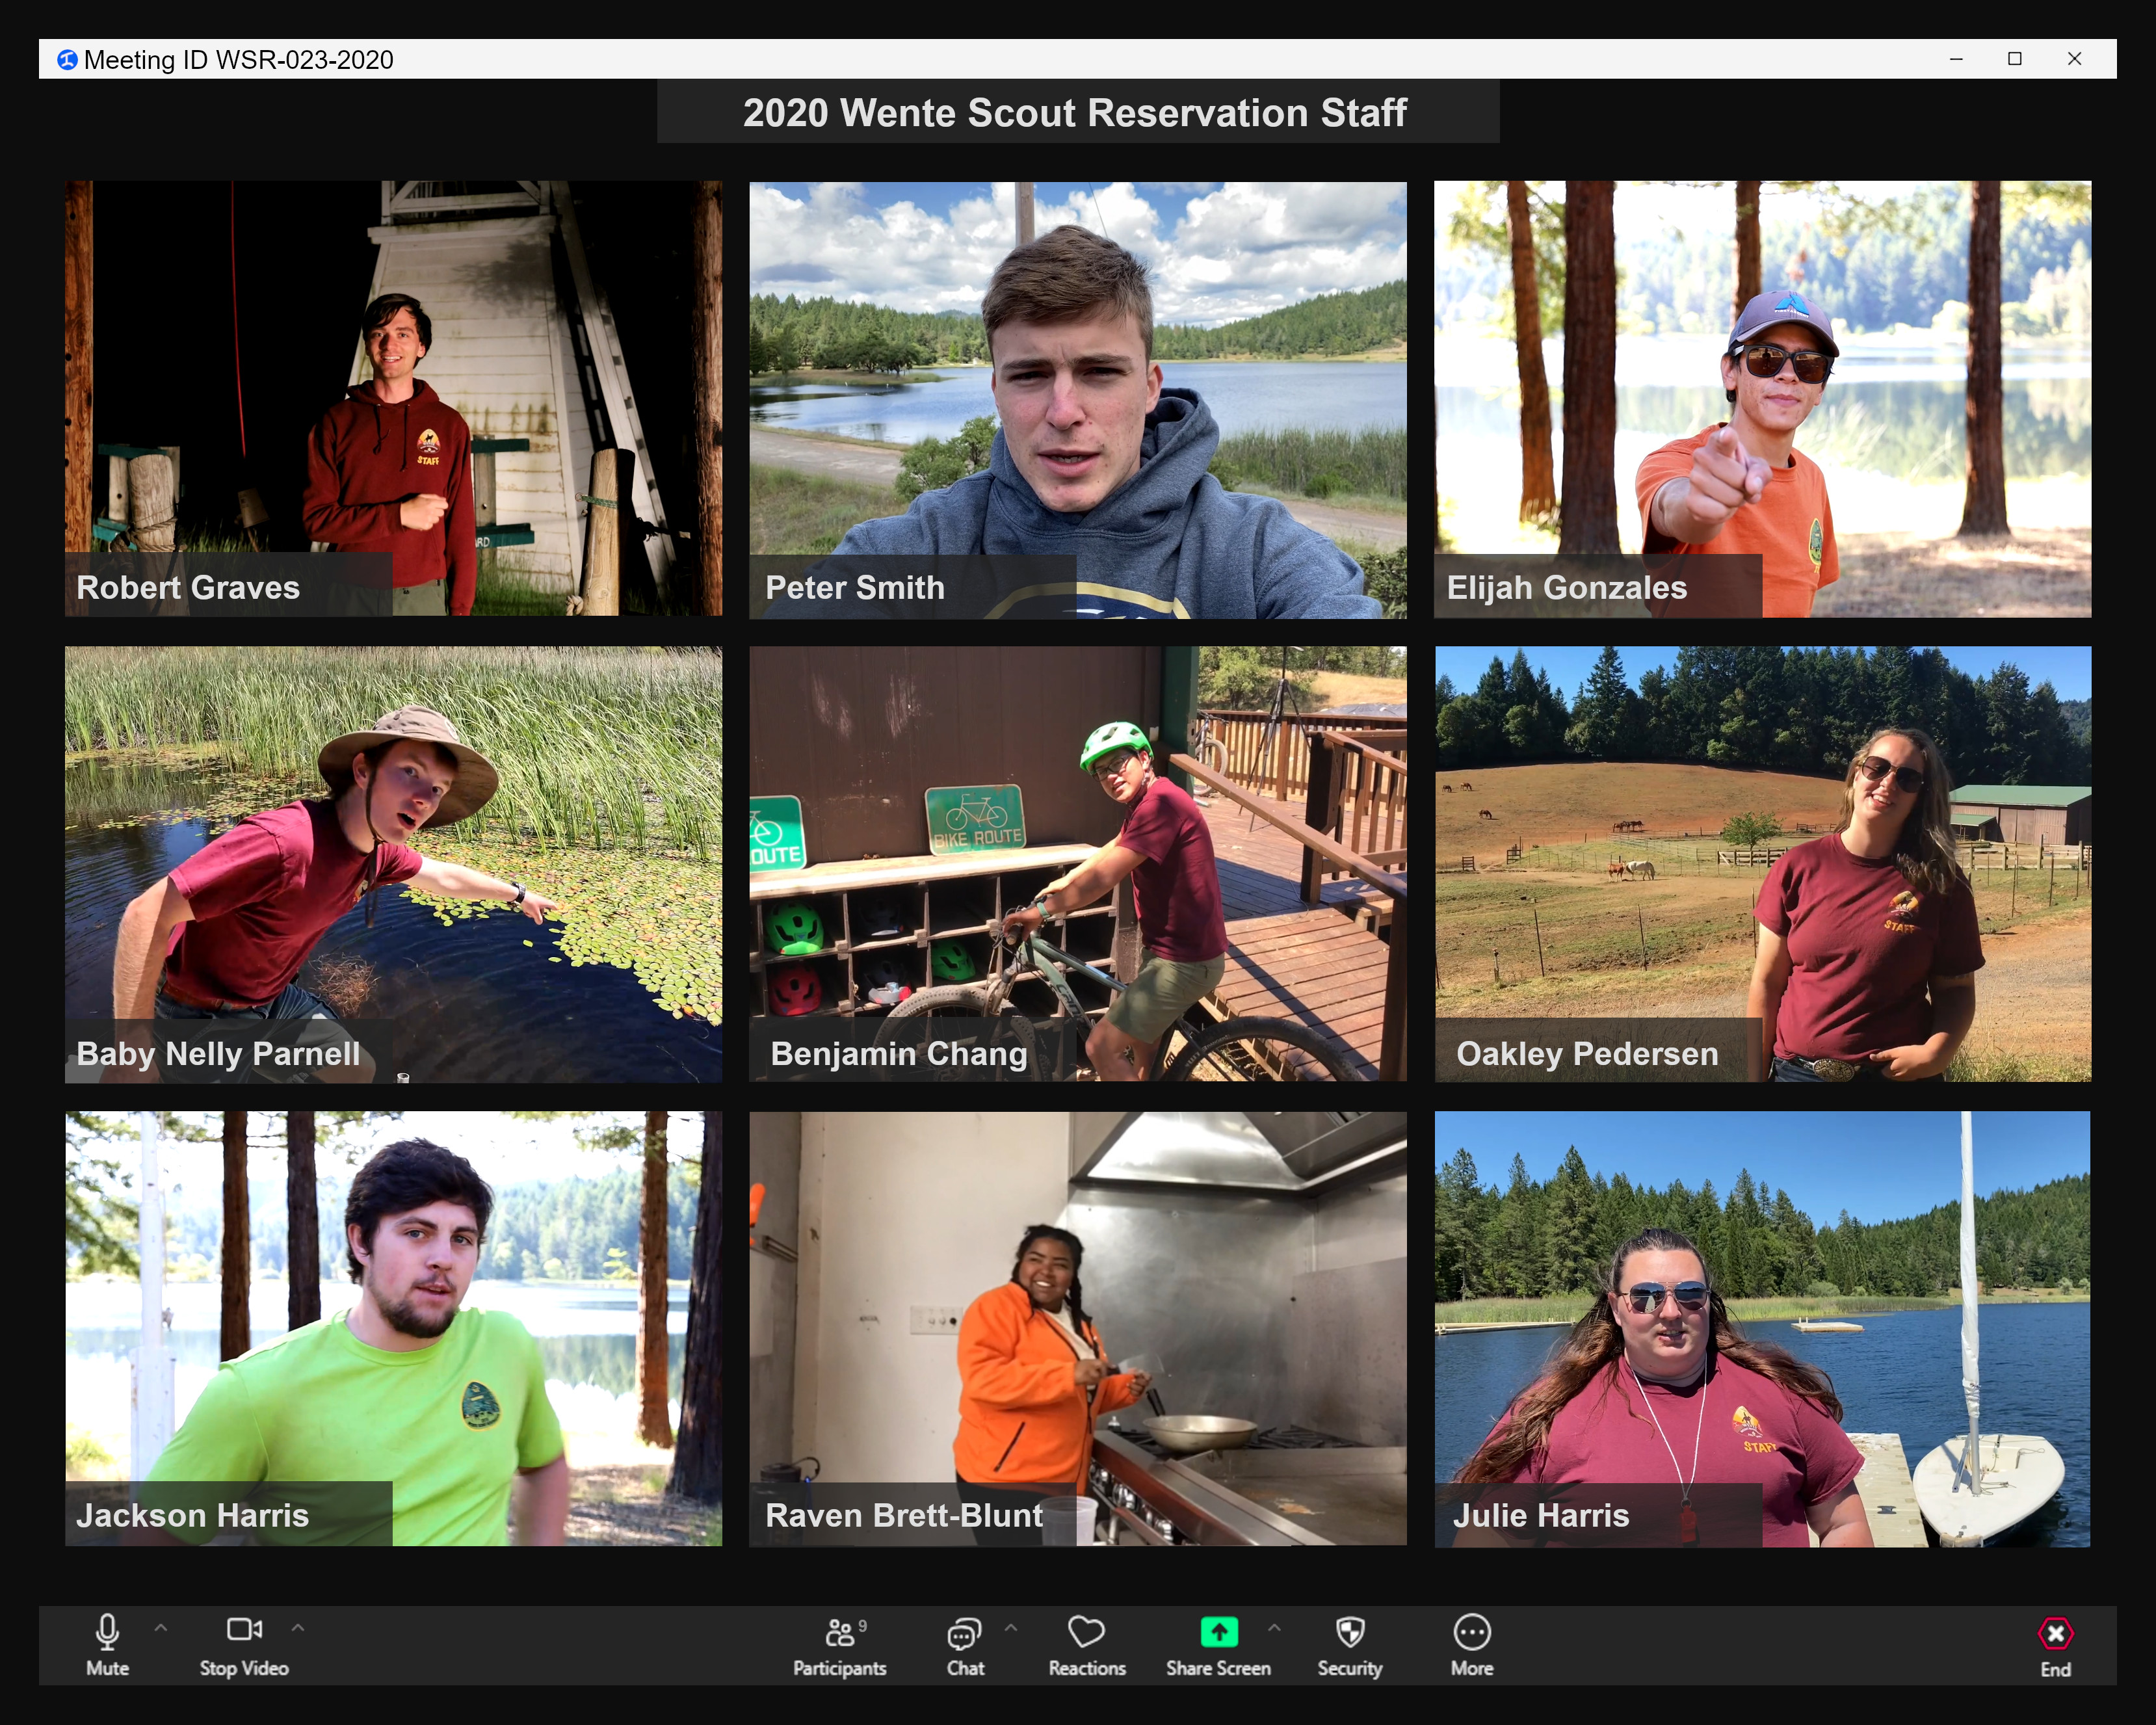The height and width of the screenshot is (1725, 2156).
Task: Click the meeting info icon by Meeting ID
Action: 67,60
